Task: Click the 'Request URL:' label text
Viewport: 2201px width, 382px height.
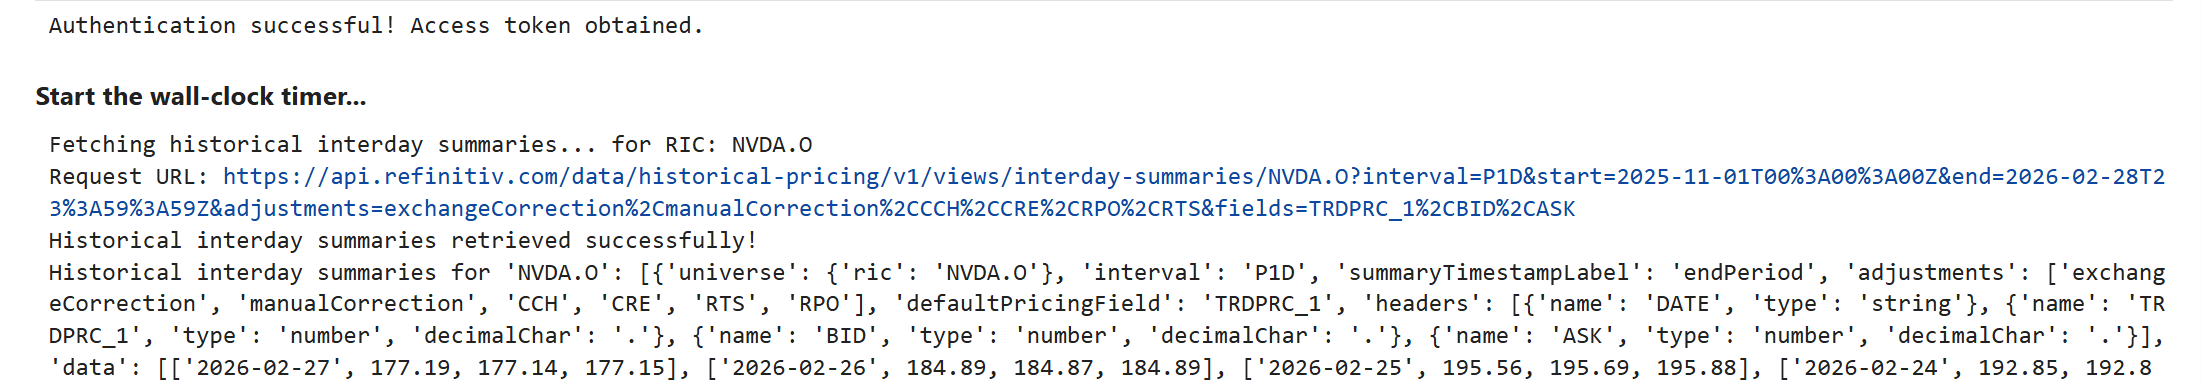Action: pyautogui.click(x=129, y=177)
